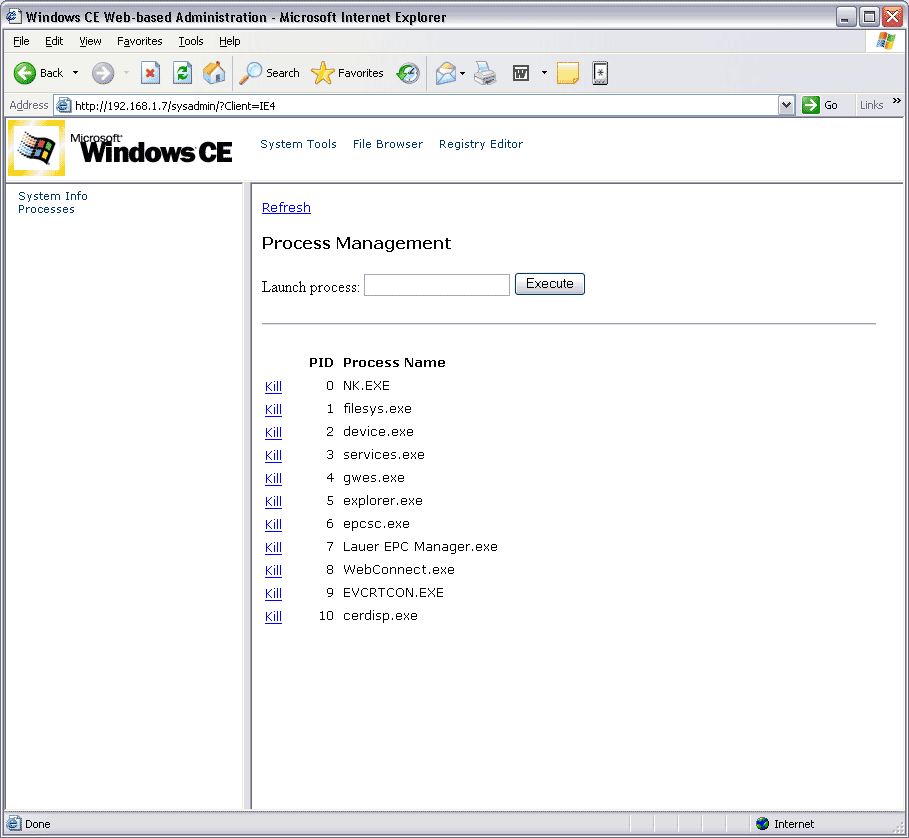The width and height of the screenshot is (909, 838).
Task: Expand the Links toolbar chevron
Action: (897, 101)
